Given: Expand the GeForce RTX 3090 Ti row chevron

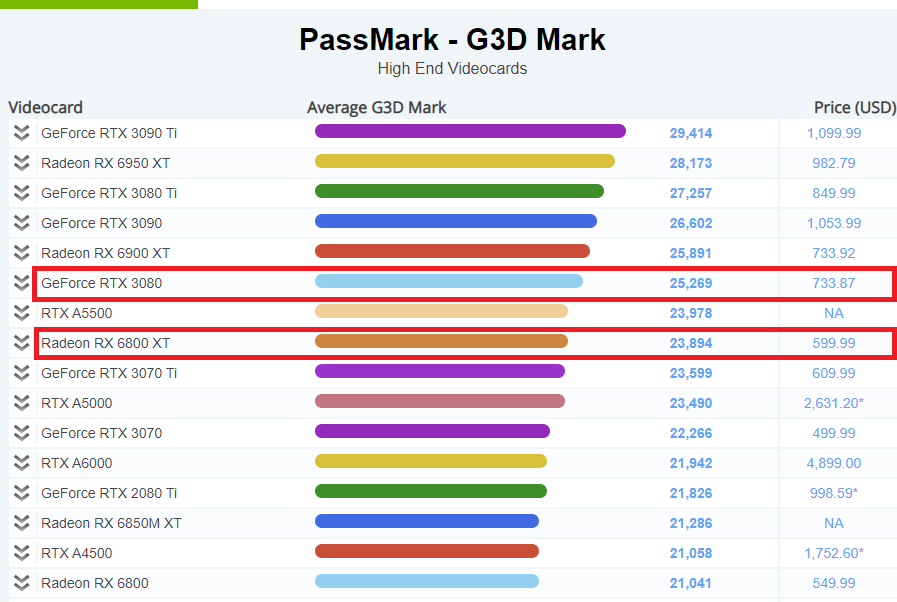Looking at the screenshot, I should point(21,133).
